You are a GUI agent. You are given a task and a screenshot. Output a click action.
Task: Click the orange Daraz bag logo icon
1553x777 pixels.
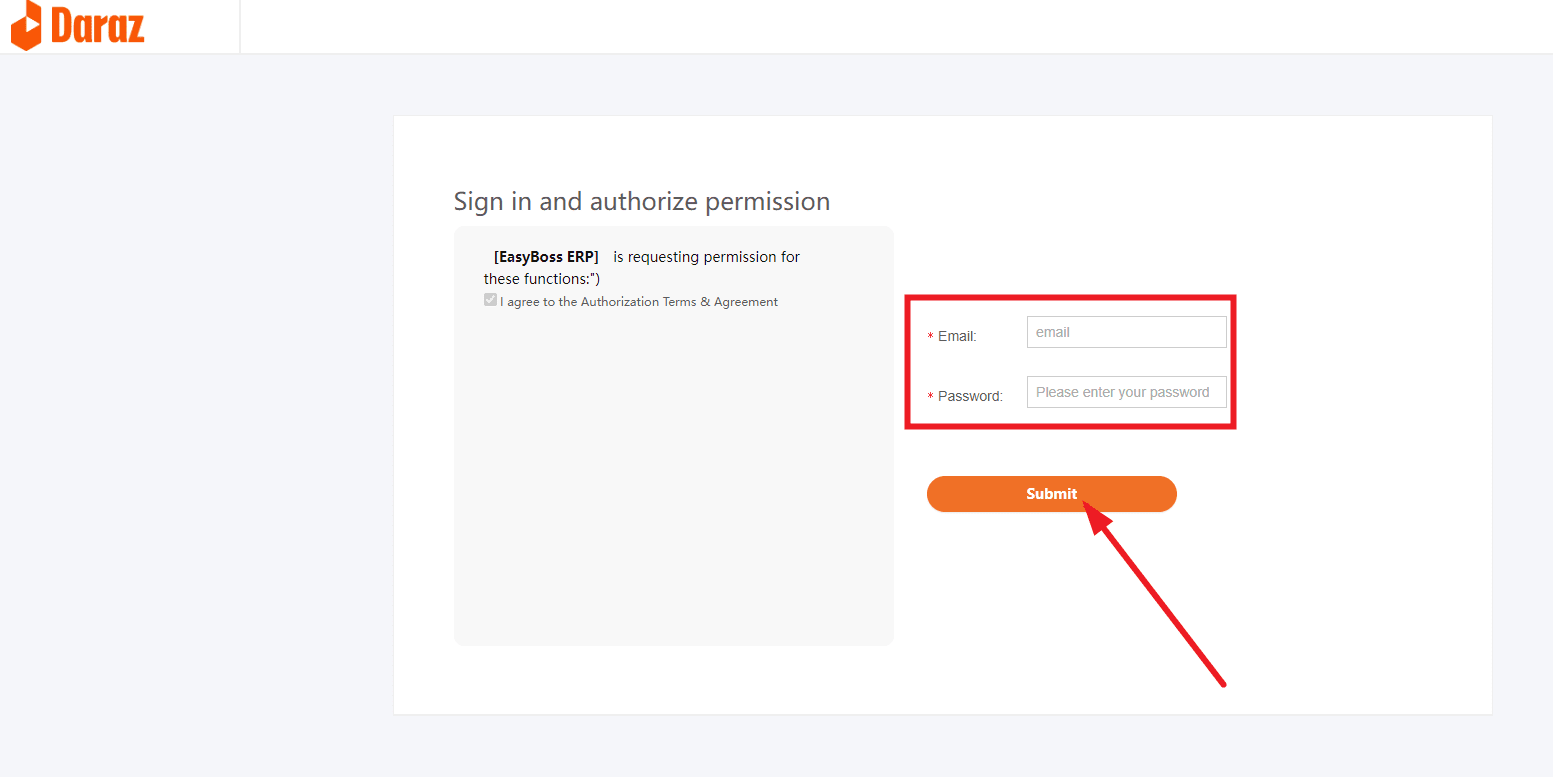26,25
